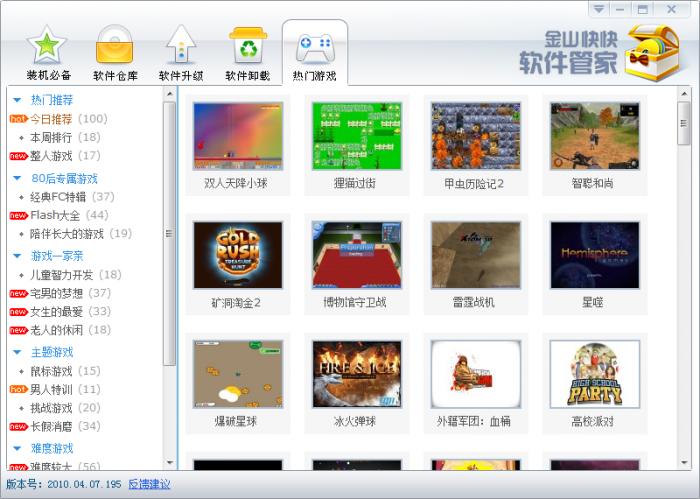This screenshot has height=499, width=700.
Task: Select 经典FC特辑 (37) in sidebar
Action: (72, 197)
